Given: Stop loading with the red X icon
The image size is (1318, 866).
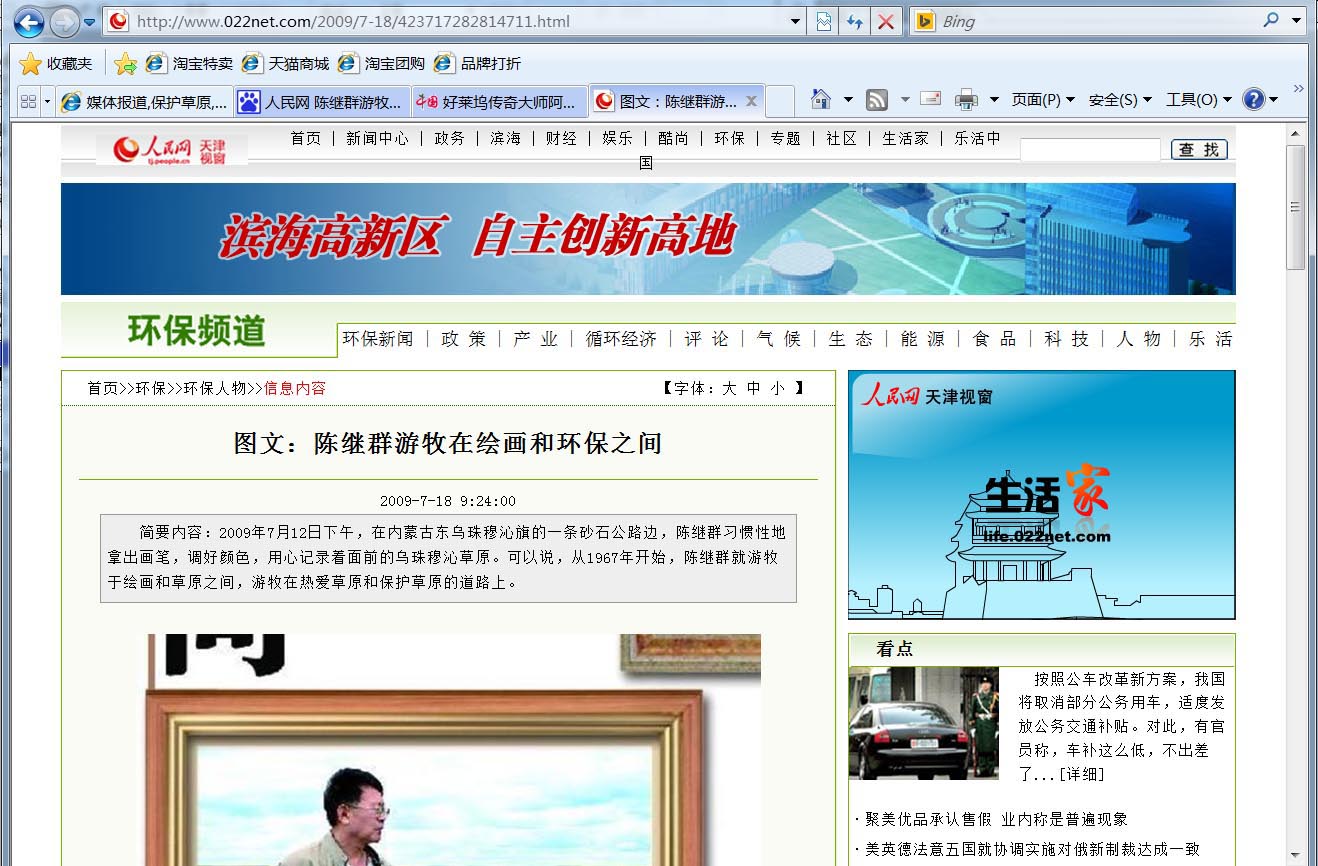Looking at the screenshot, I should (x=885, y=21).
